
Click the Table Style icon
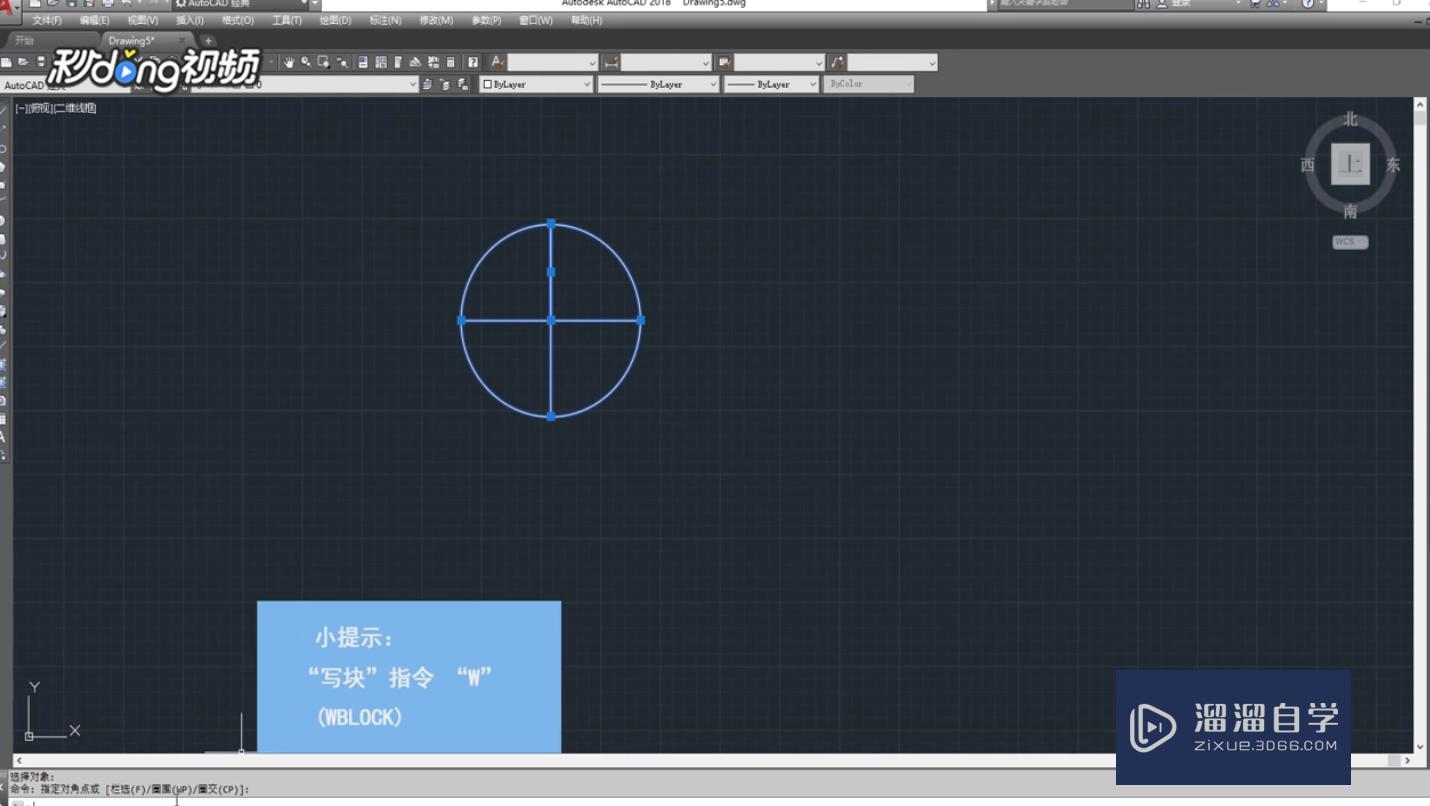[724, 62]
